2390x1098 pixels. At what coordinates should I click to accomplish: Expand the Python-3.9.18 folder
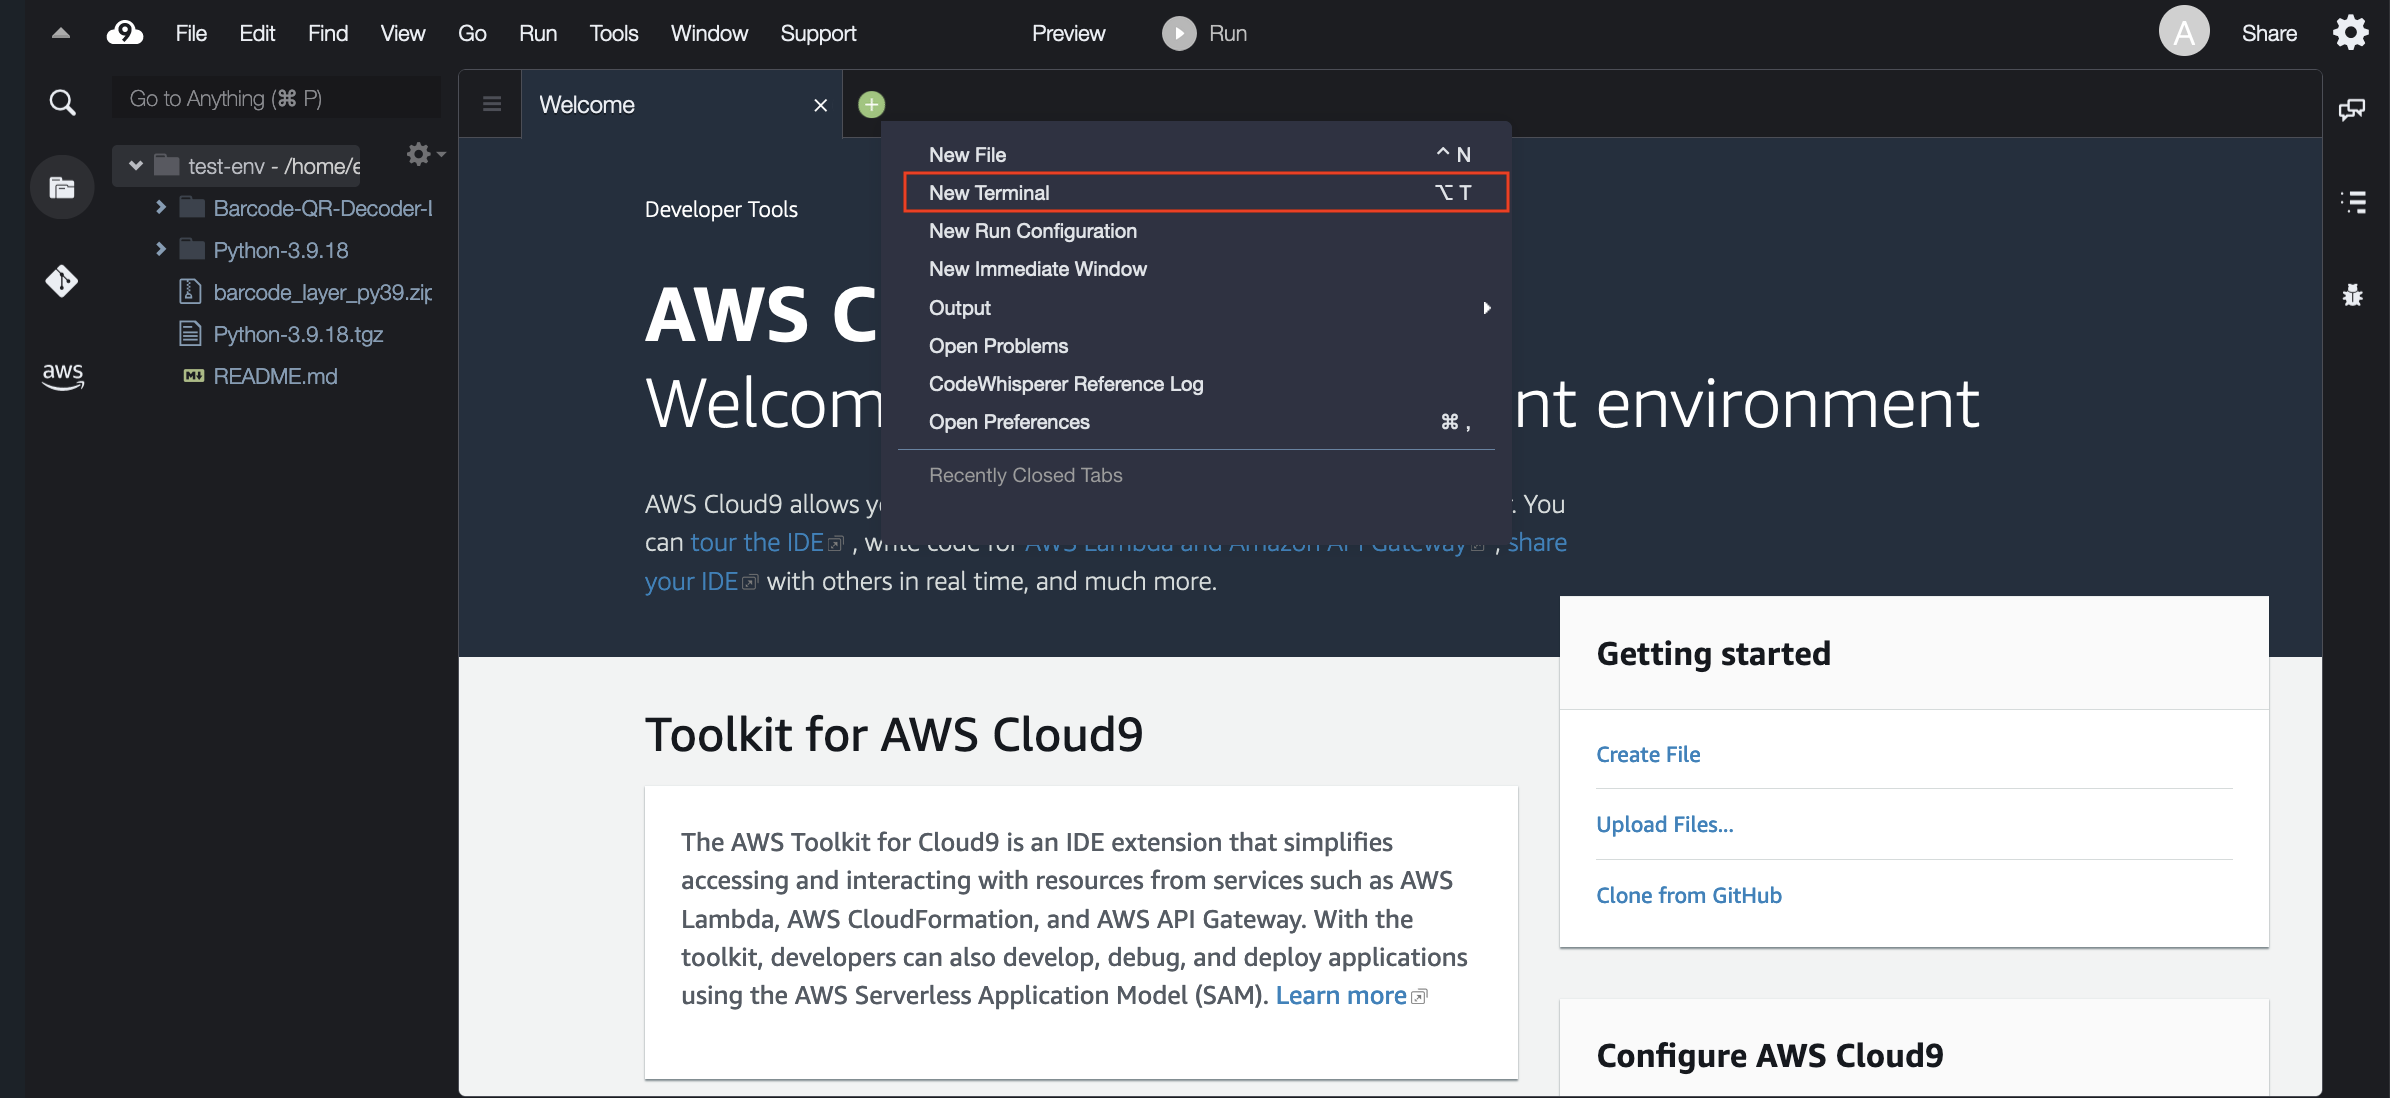160,249
